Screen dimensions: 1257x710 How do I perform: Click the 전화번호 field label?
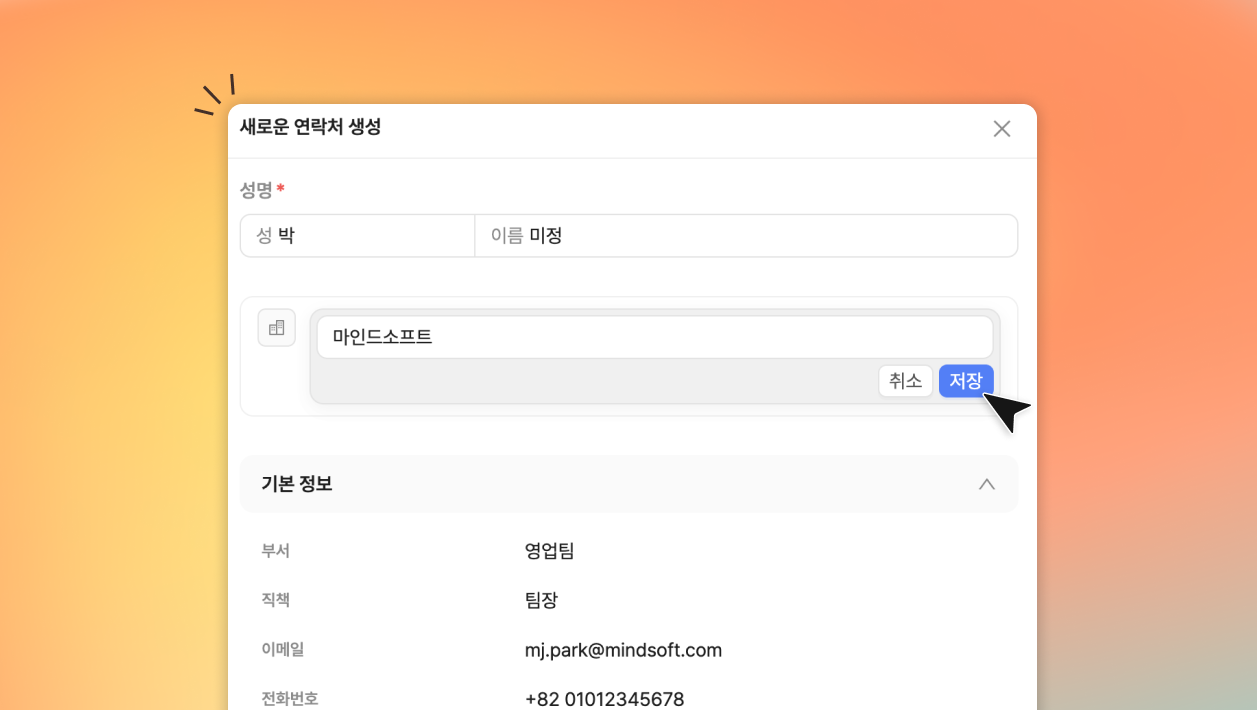(x=289, y=699)
